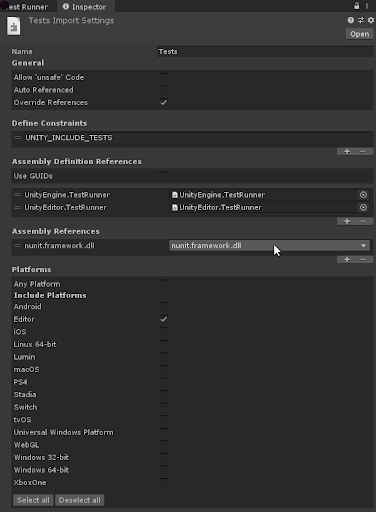Viewport: 376px width, 512px height.
Task: Remove Assembly Definition Reference with minus
Action: point(363,221)
